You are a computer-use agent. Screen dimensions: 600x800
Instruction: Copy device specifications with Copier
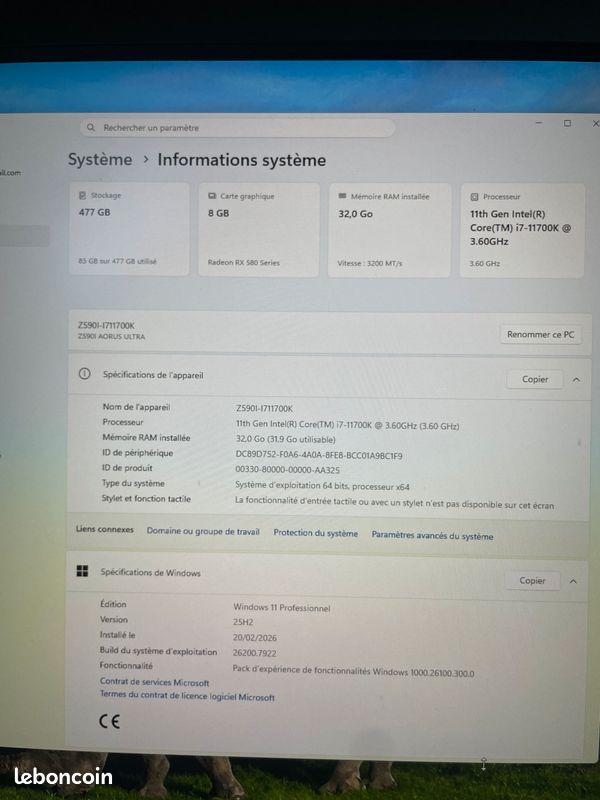pos(535,379)
